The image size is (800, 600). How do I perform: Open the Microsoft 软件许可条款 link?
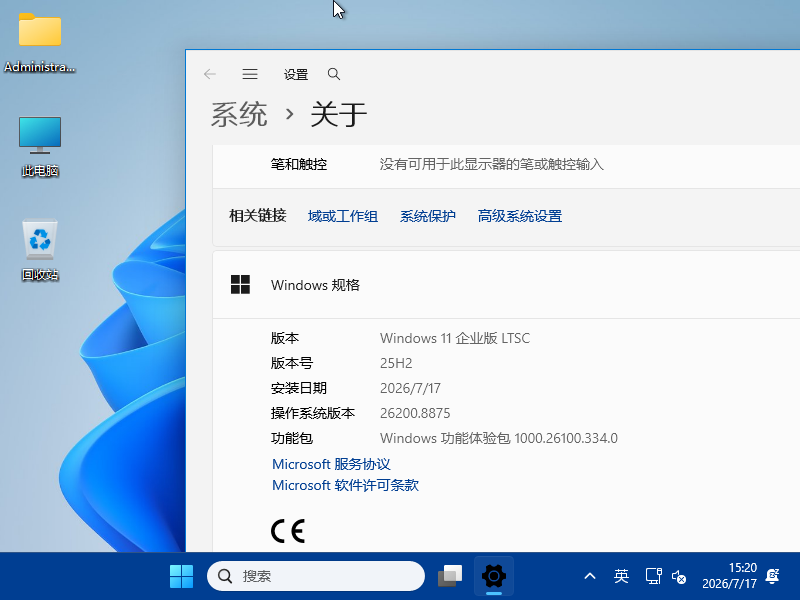tap(345, 485)
